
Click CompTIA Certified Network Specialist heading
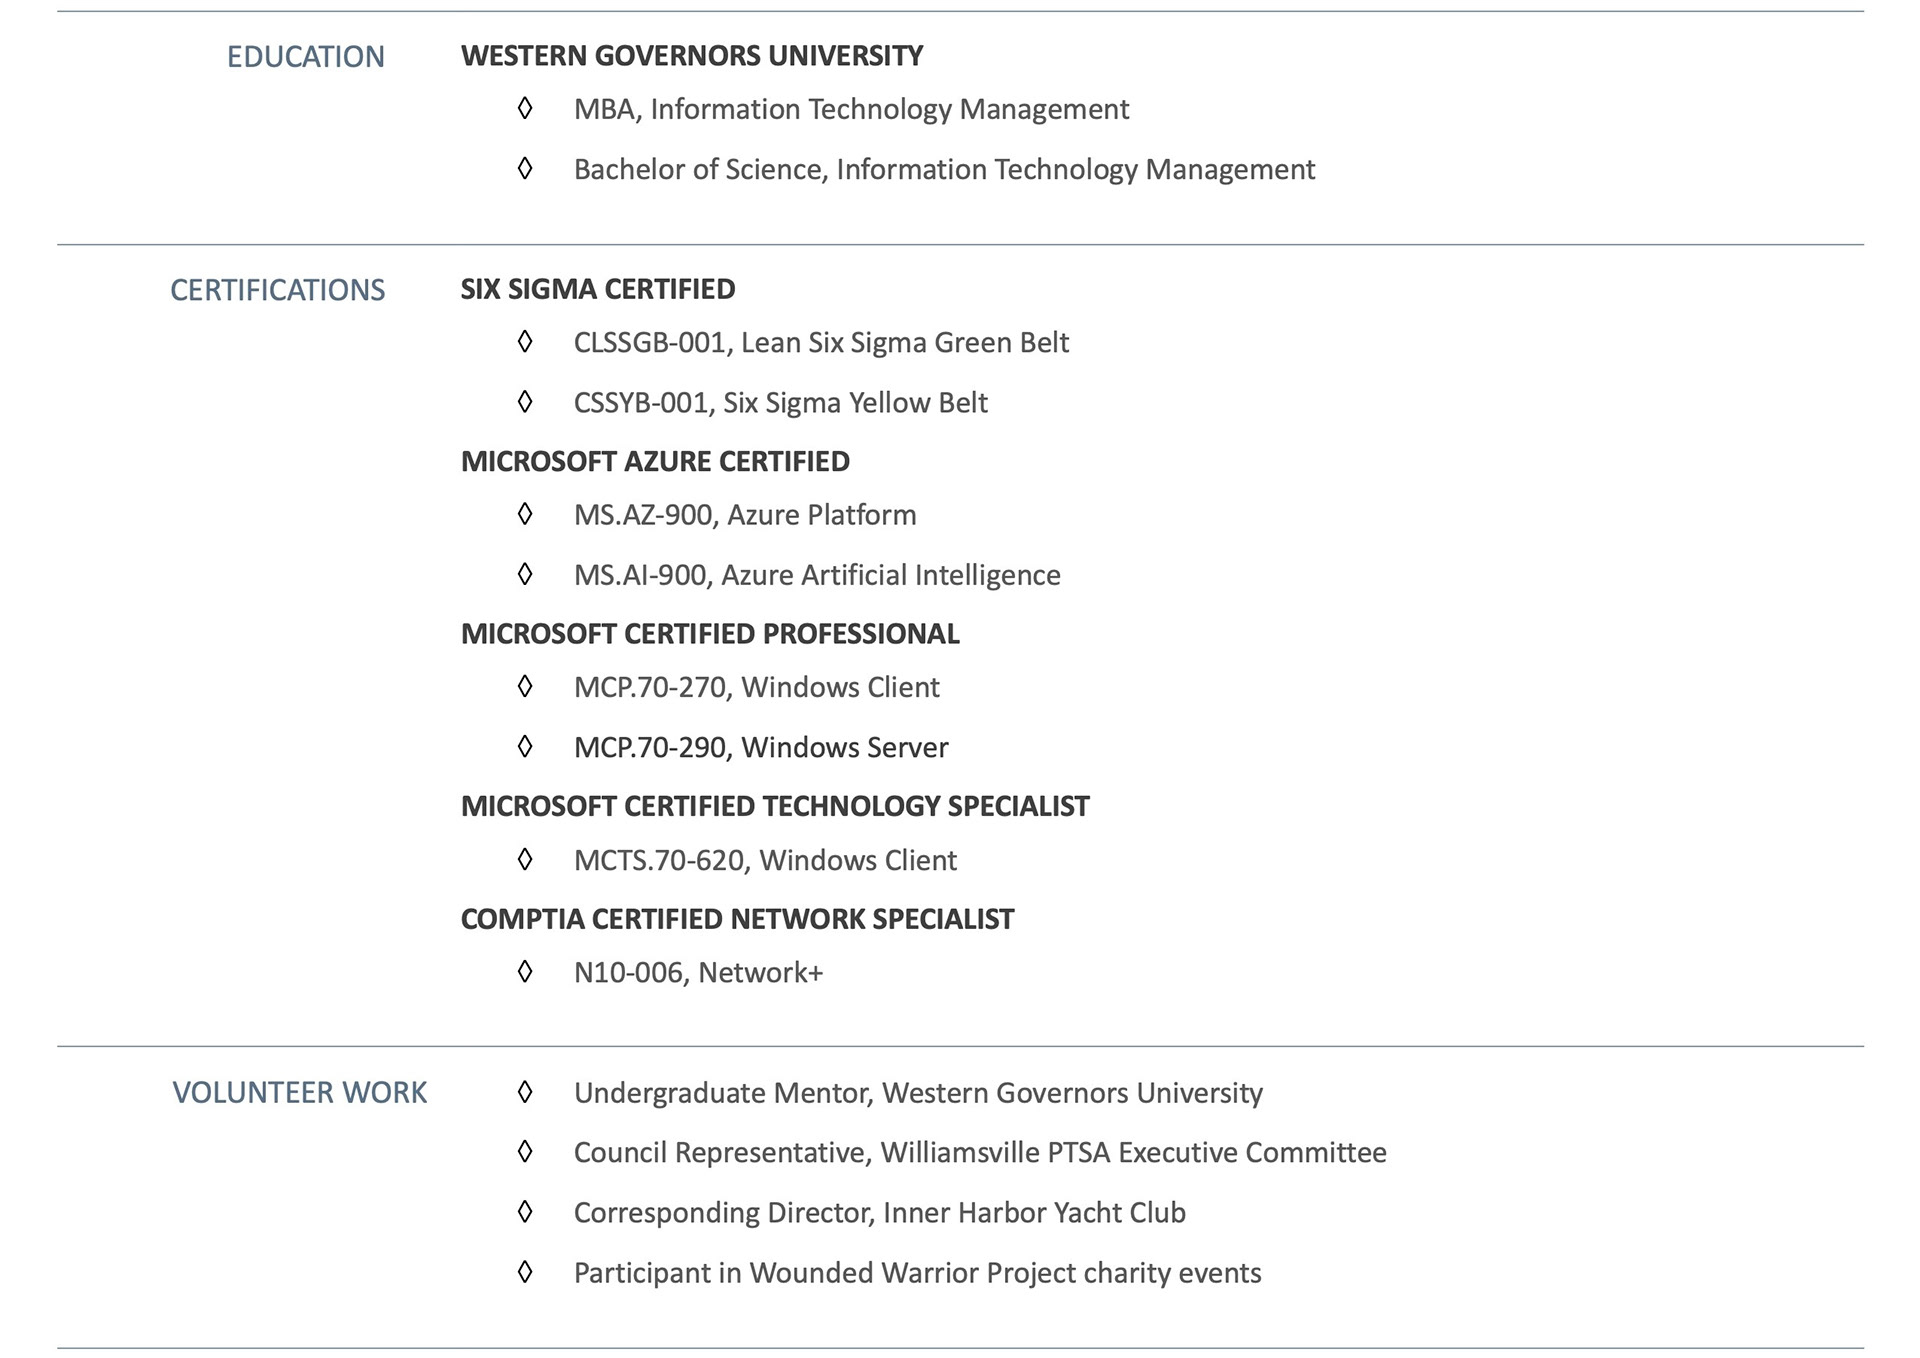737,919
